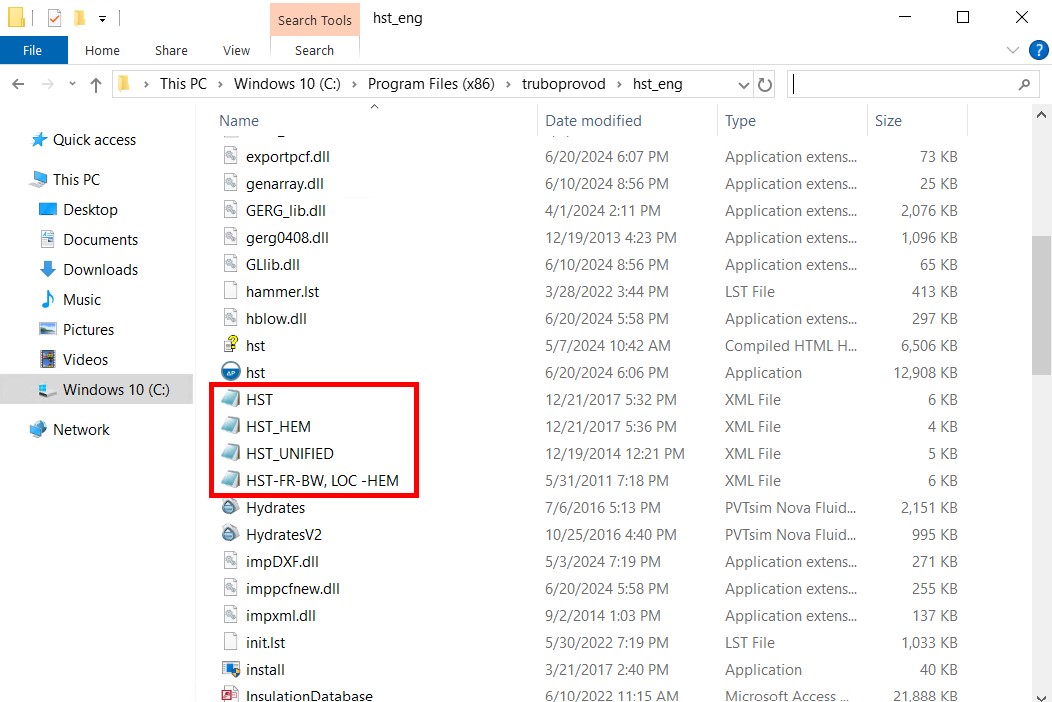Expand the ribbon using the chevron
Image resolution: width=1052 pixels, height=702 pixels.
point(1012,51)
